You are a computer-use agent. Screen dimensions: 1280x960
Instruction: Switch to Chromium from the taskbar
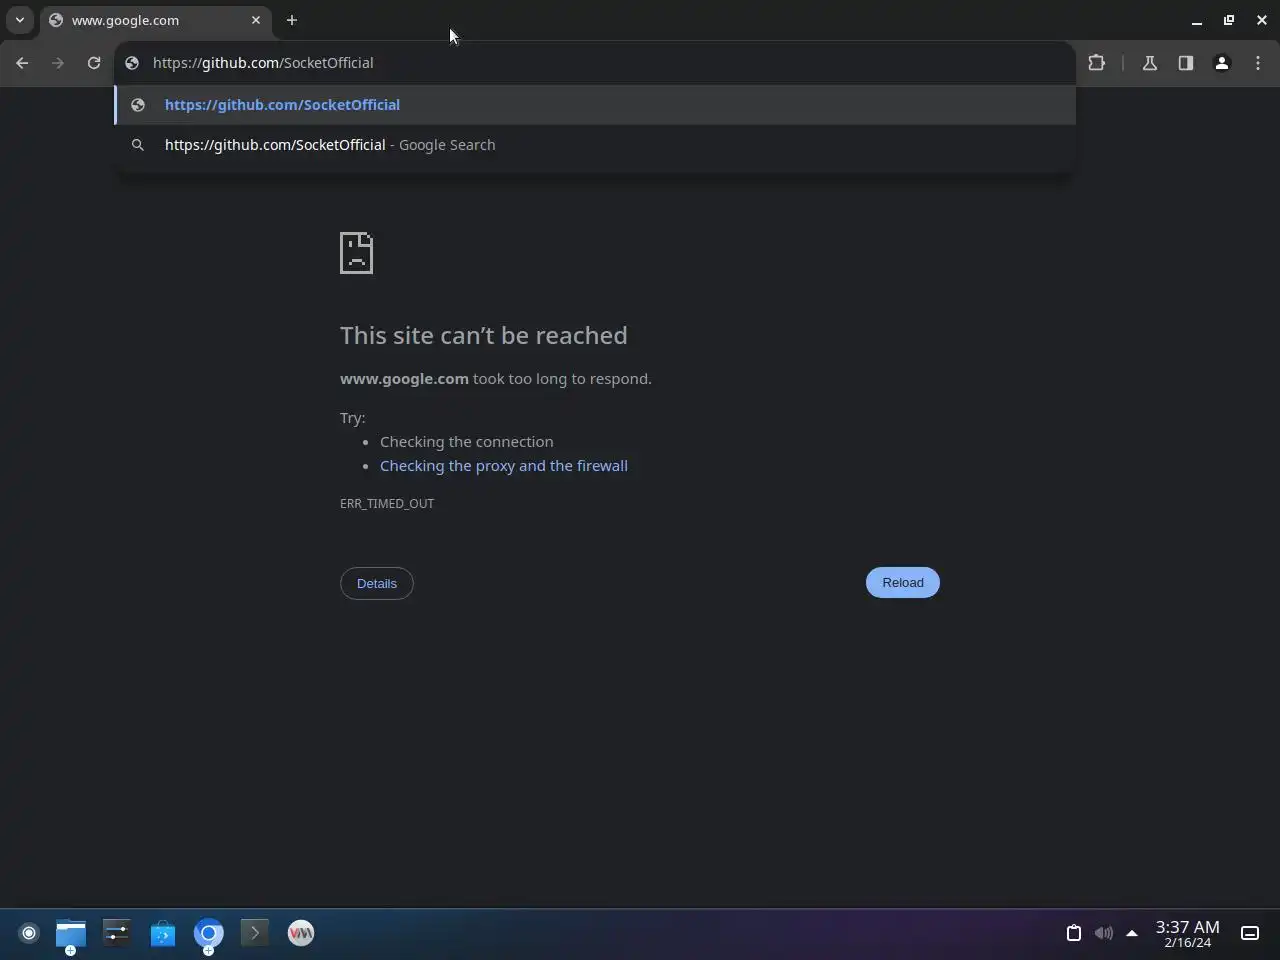(209, 934)
